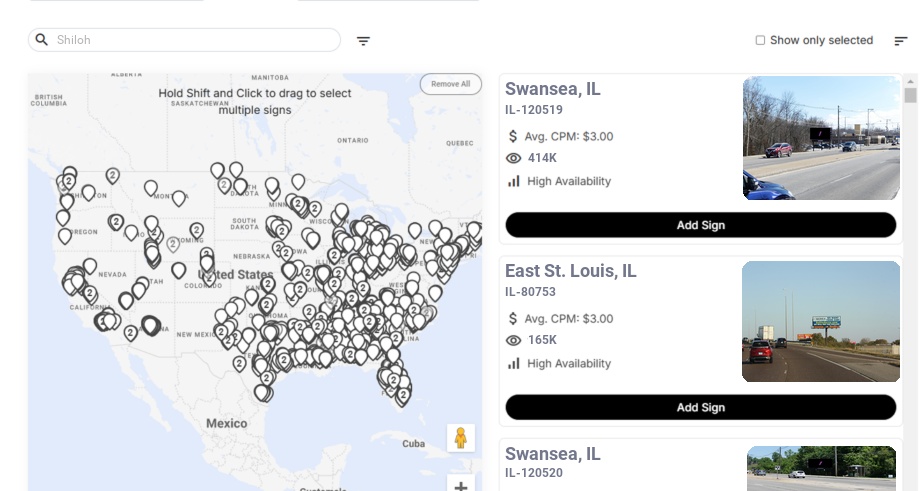Open the filter options icon beside search

point(364,41)
